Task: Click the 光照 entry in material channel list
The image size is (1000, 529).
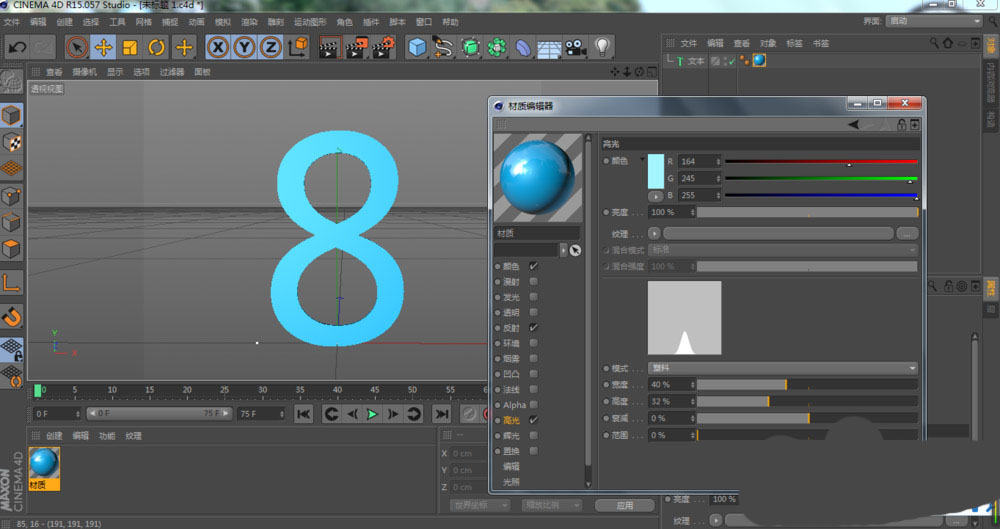Action: tap(511, 482)
